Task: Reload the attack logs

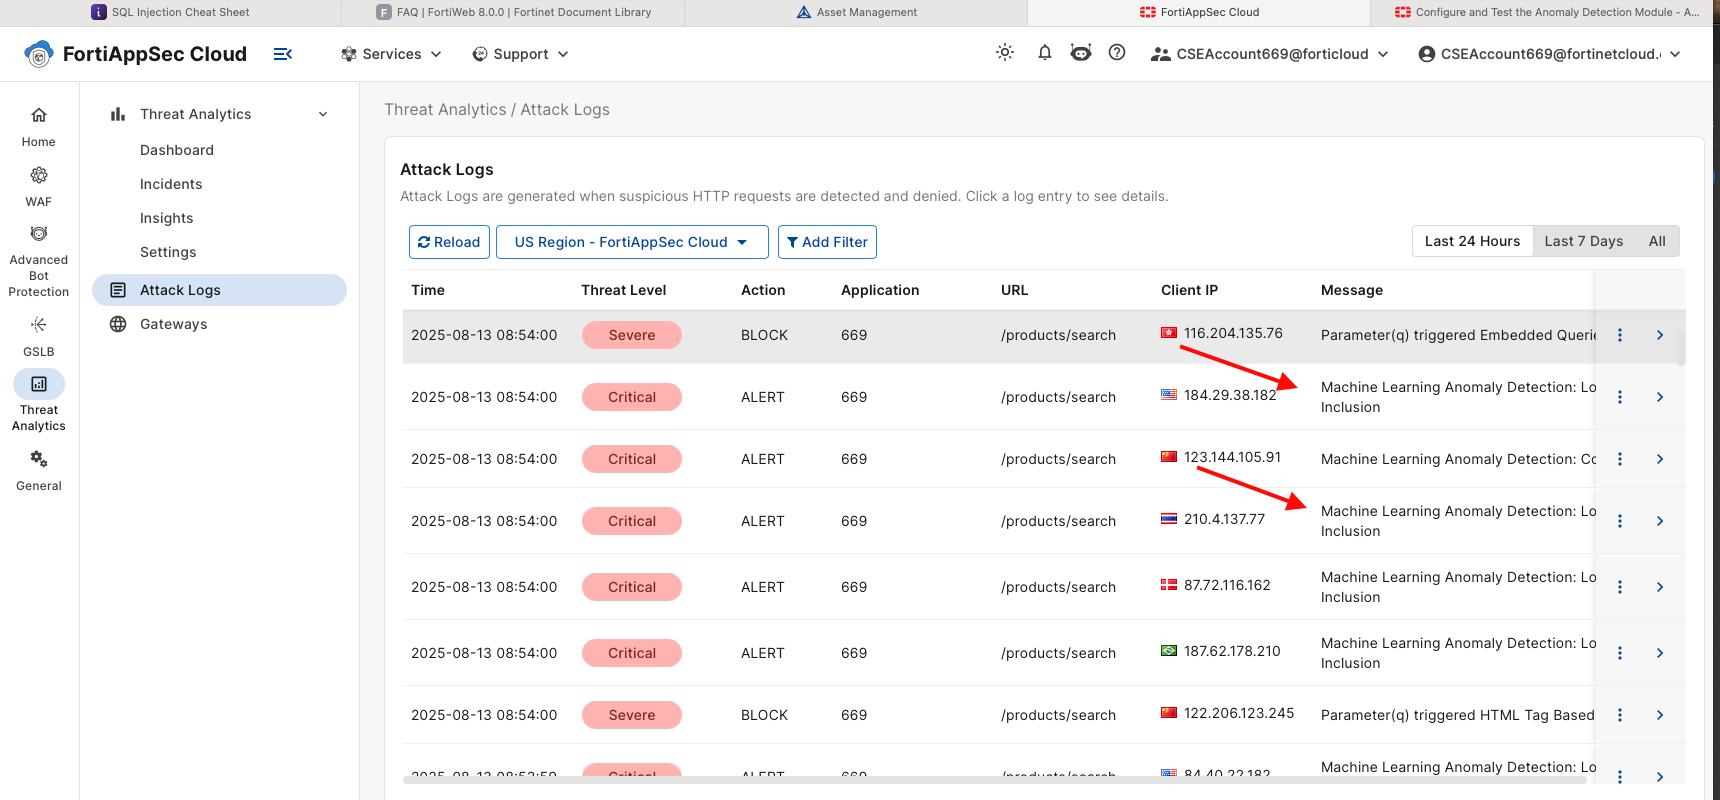Action: tap(449, 242)
